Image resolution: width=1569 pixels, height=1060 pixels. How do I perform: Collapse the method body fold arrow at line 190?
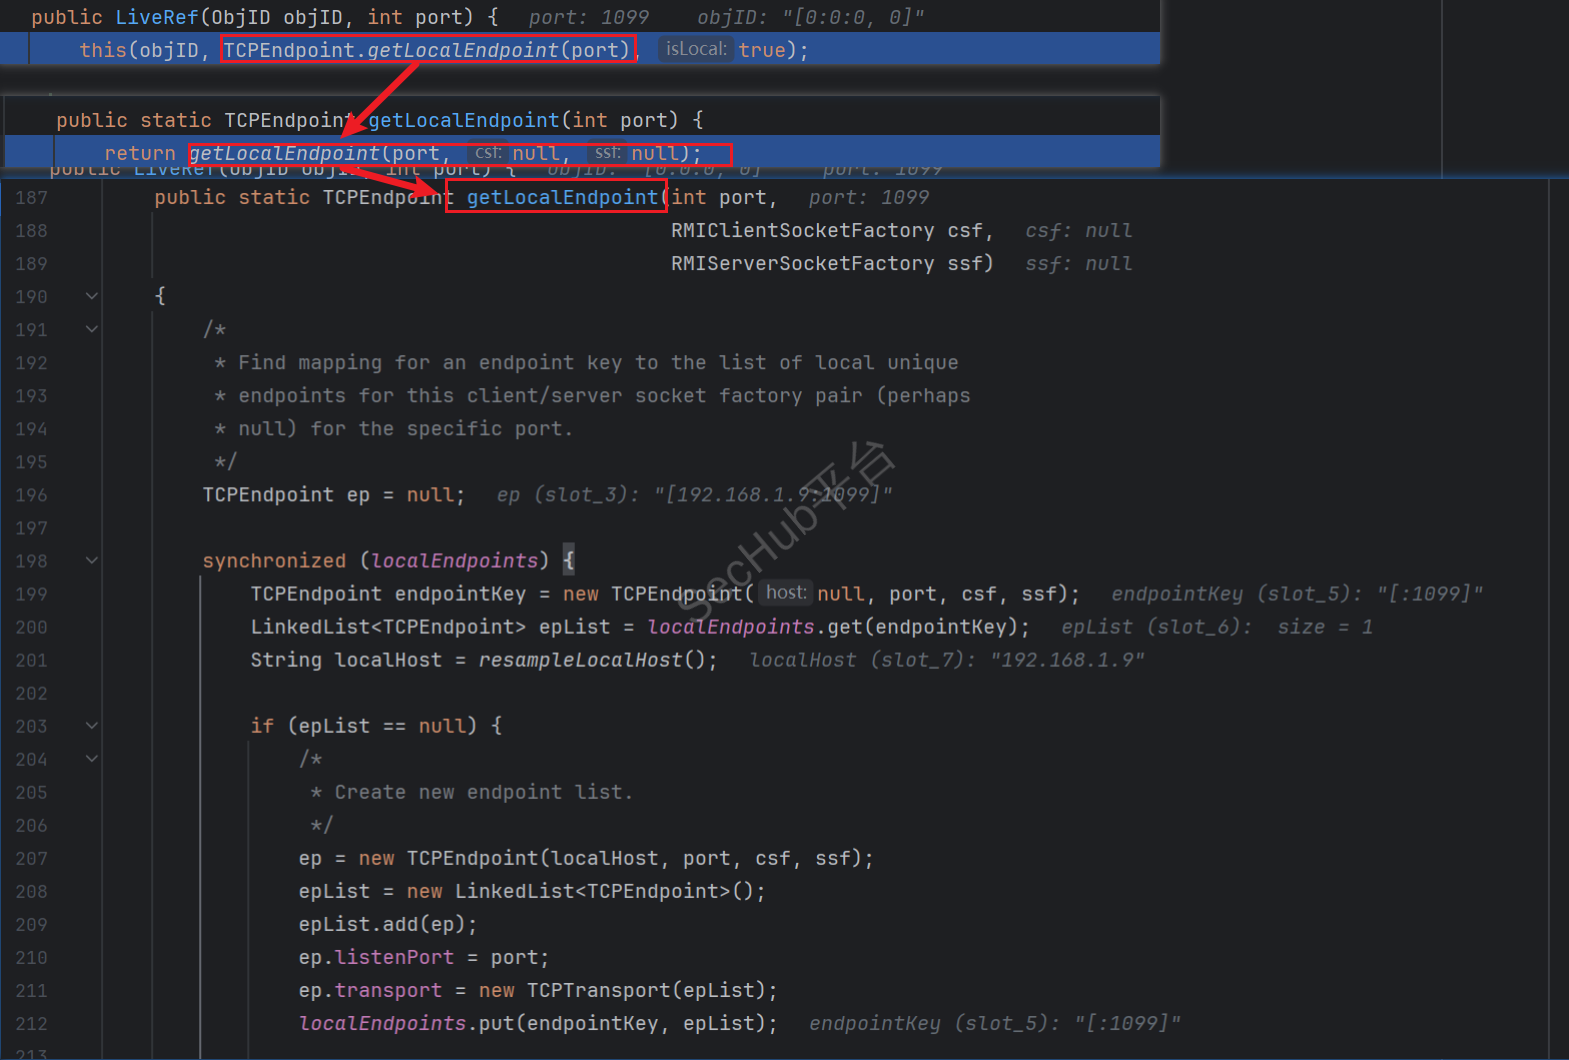tap(91, 296)
